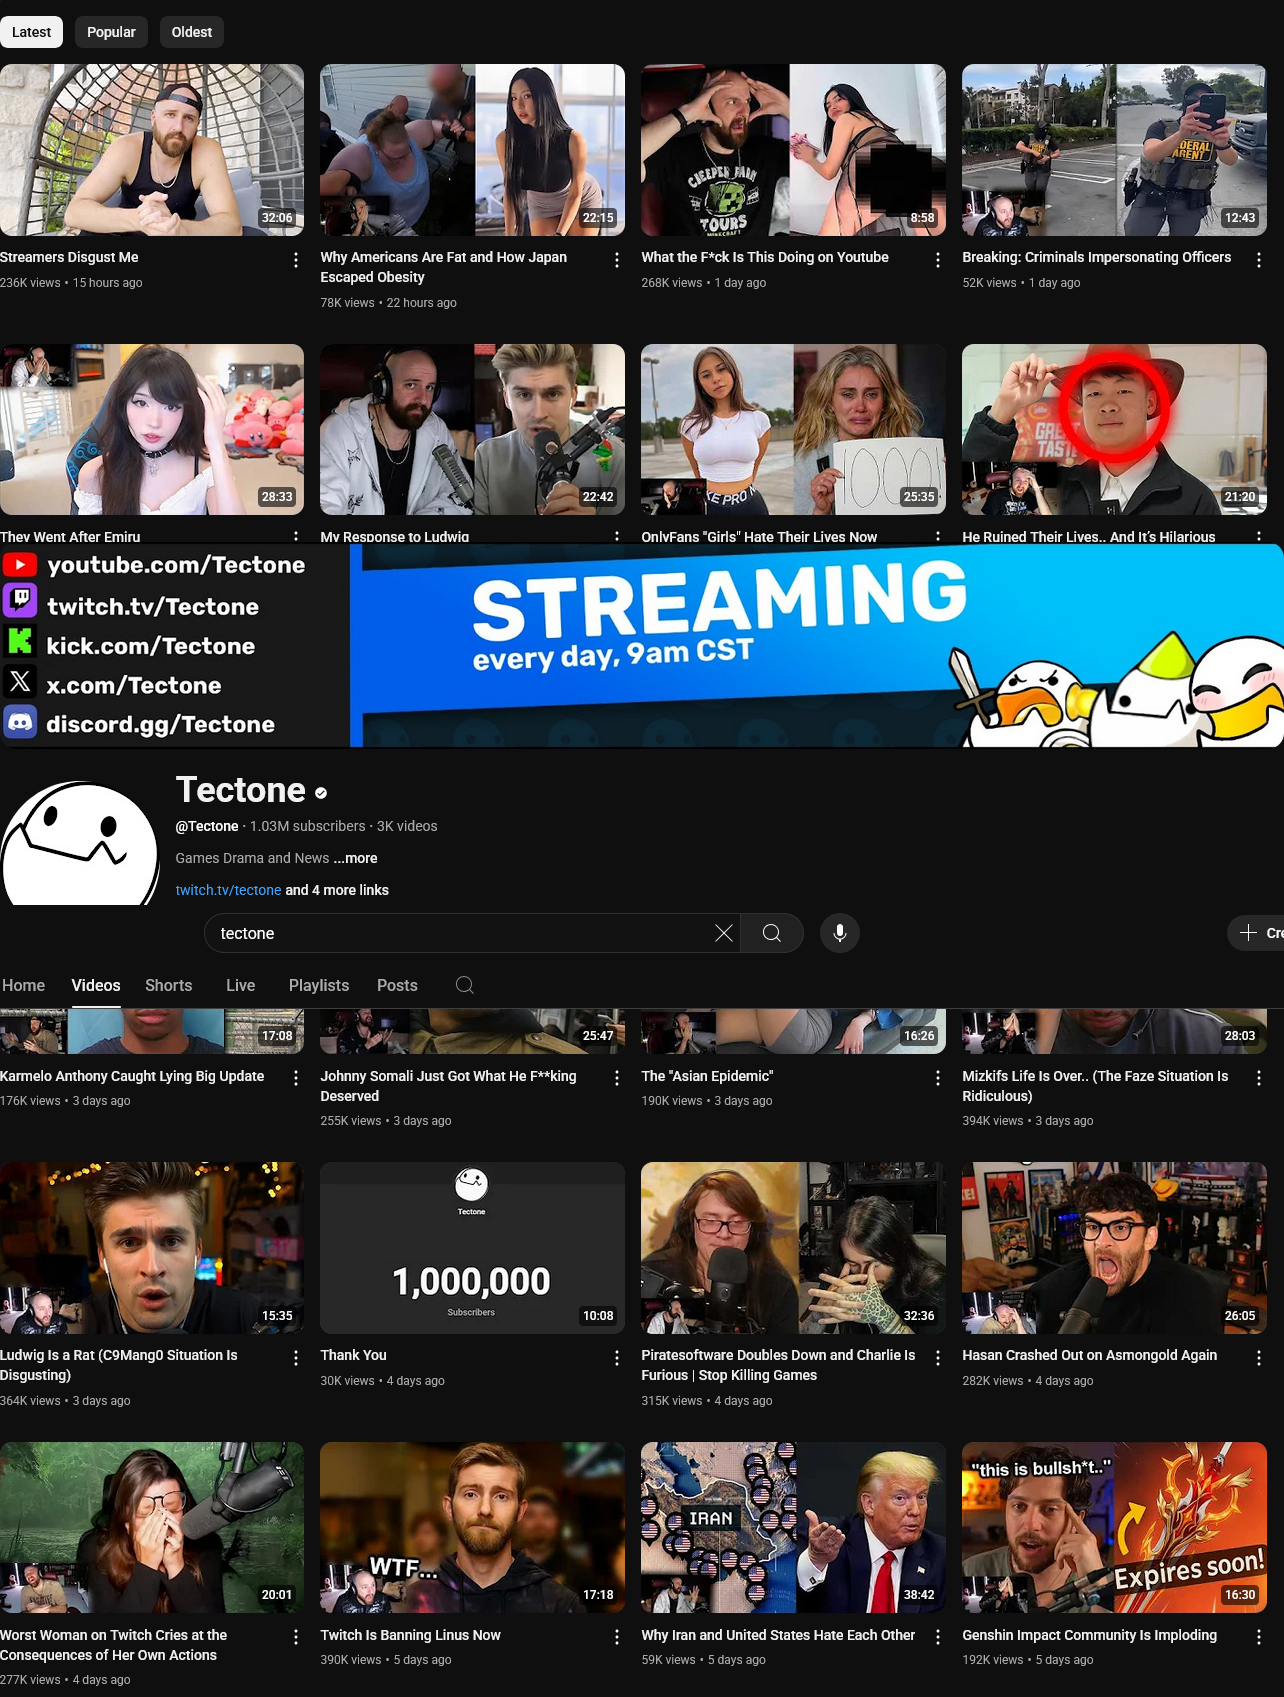Screen dimensions: 1284x1697
Task: Open the Emiru video thumbnail
Action: coord(152,429)
